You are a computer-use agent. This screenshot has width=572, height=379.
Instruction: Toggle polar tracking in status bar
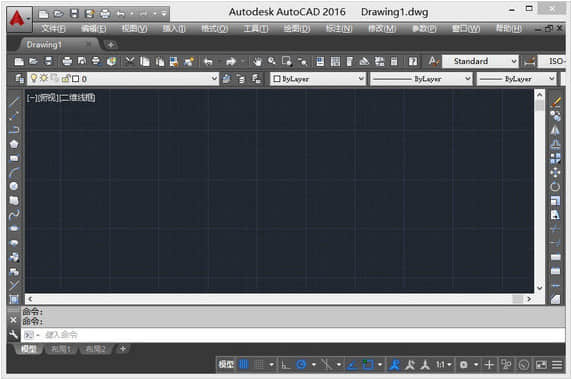click(x=301, y=364)
